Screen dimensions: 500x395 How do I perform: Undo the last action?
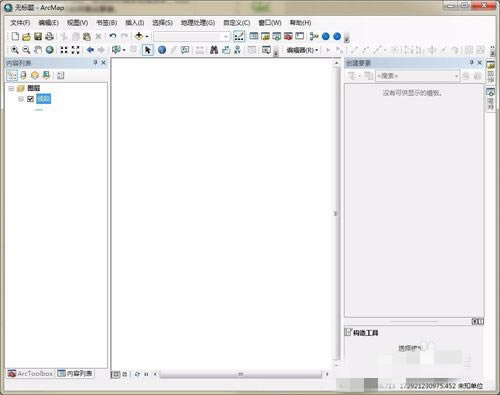[x=113, y=36]
